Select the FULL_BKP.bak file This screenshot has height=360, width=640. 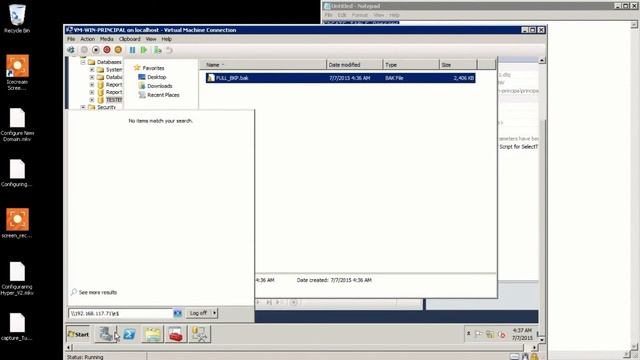click(x=340, y=78)
